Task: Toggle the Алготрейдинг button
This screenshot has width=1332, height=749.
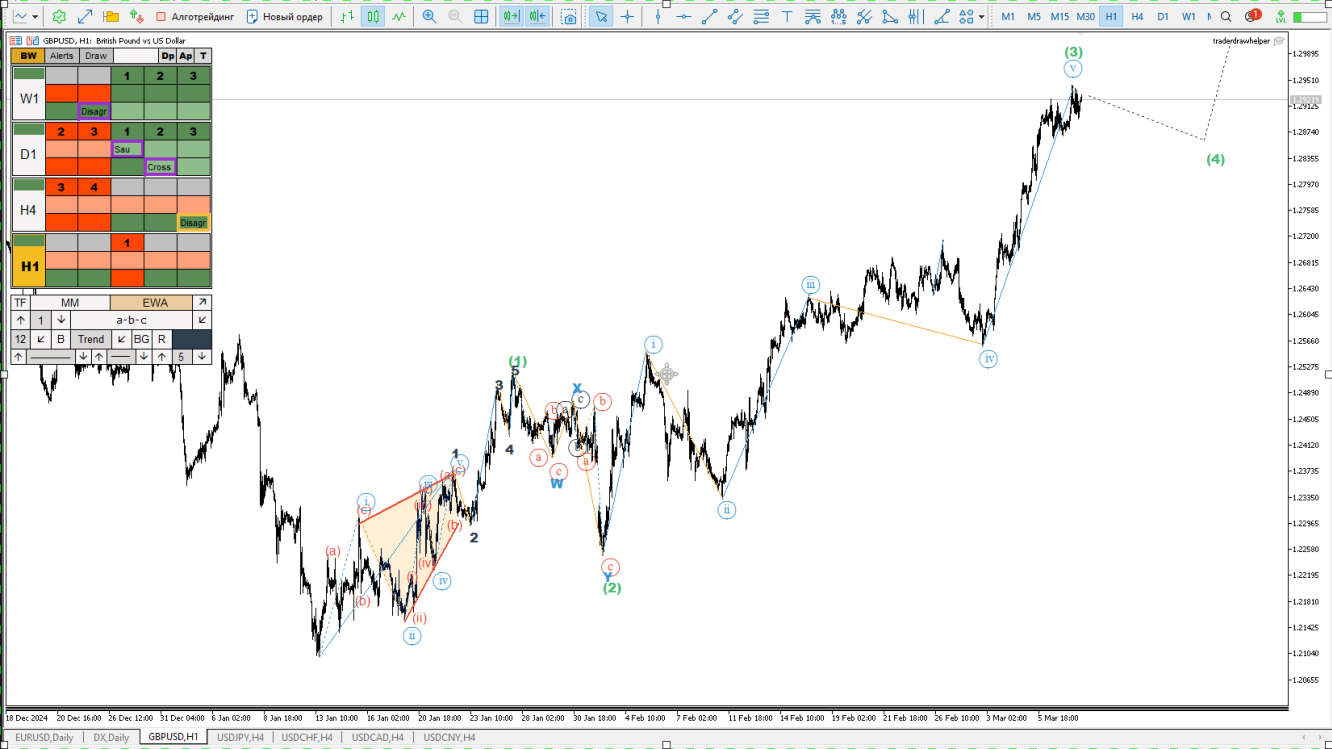Action: pyautogui.click(x=196, y=17)
